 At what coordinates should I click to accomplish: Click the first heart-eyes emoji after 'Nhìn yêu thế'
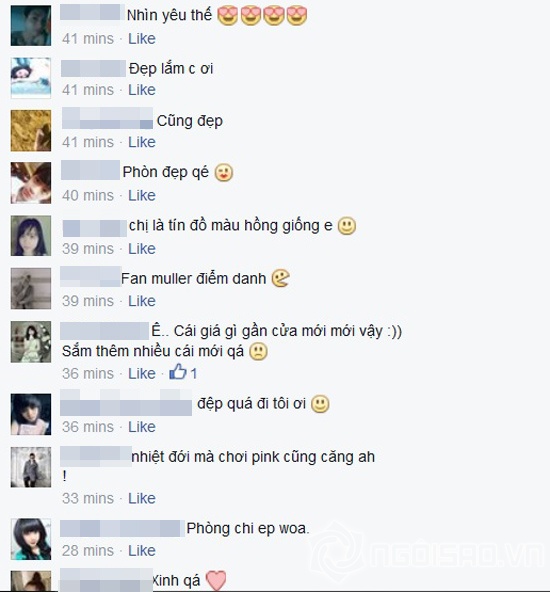pos(228,16)
